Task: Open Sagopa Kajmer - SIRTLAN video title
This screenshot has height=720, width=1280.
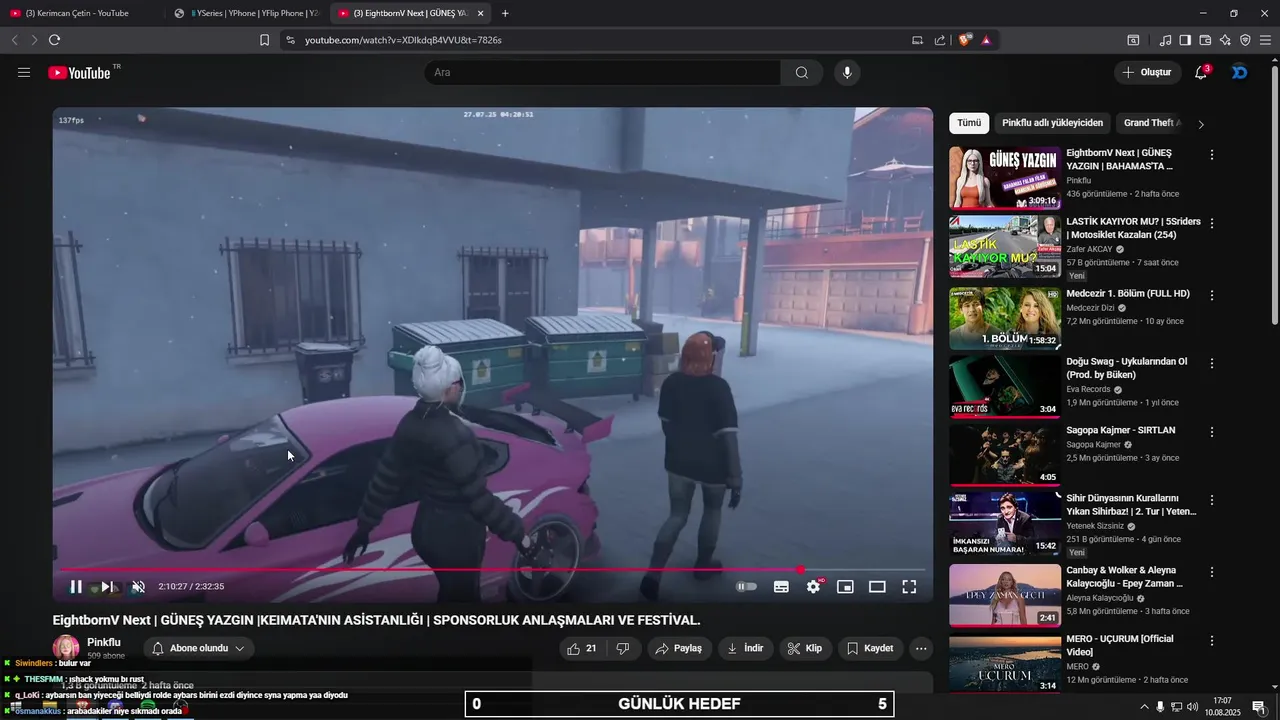Action: pos(1120,430)
